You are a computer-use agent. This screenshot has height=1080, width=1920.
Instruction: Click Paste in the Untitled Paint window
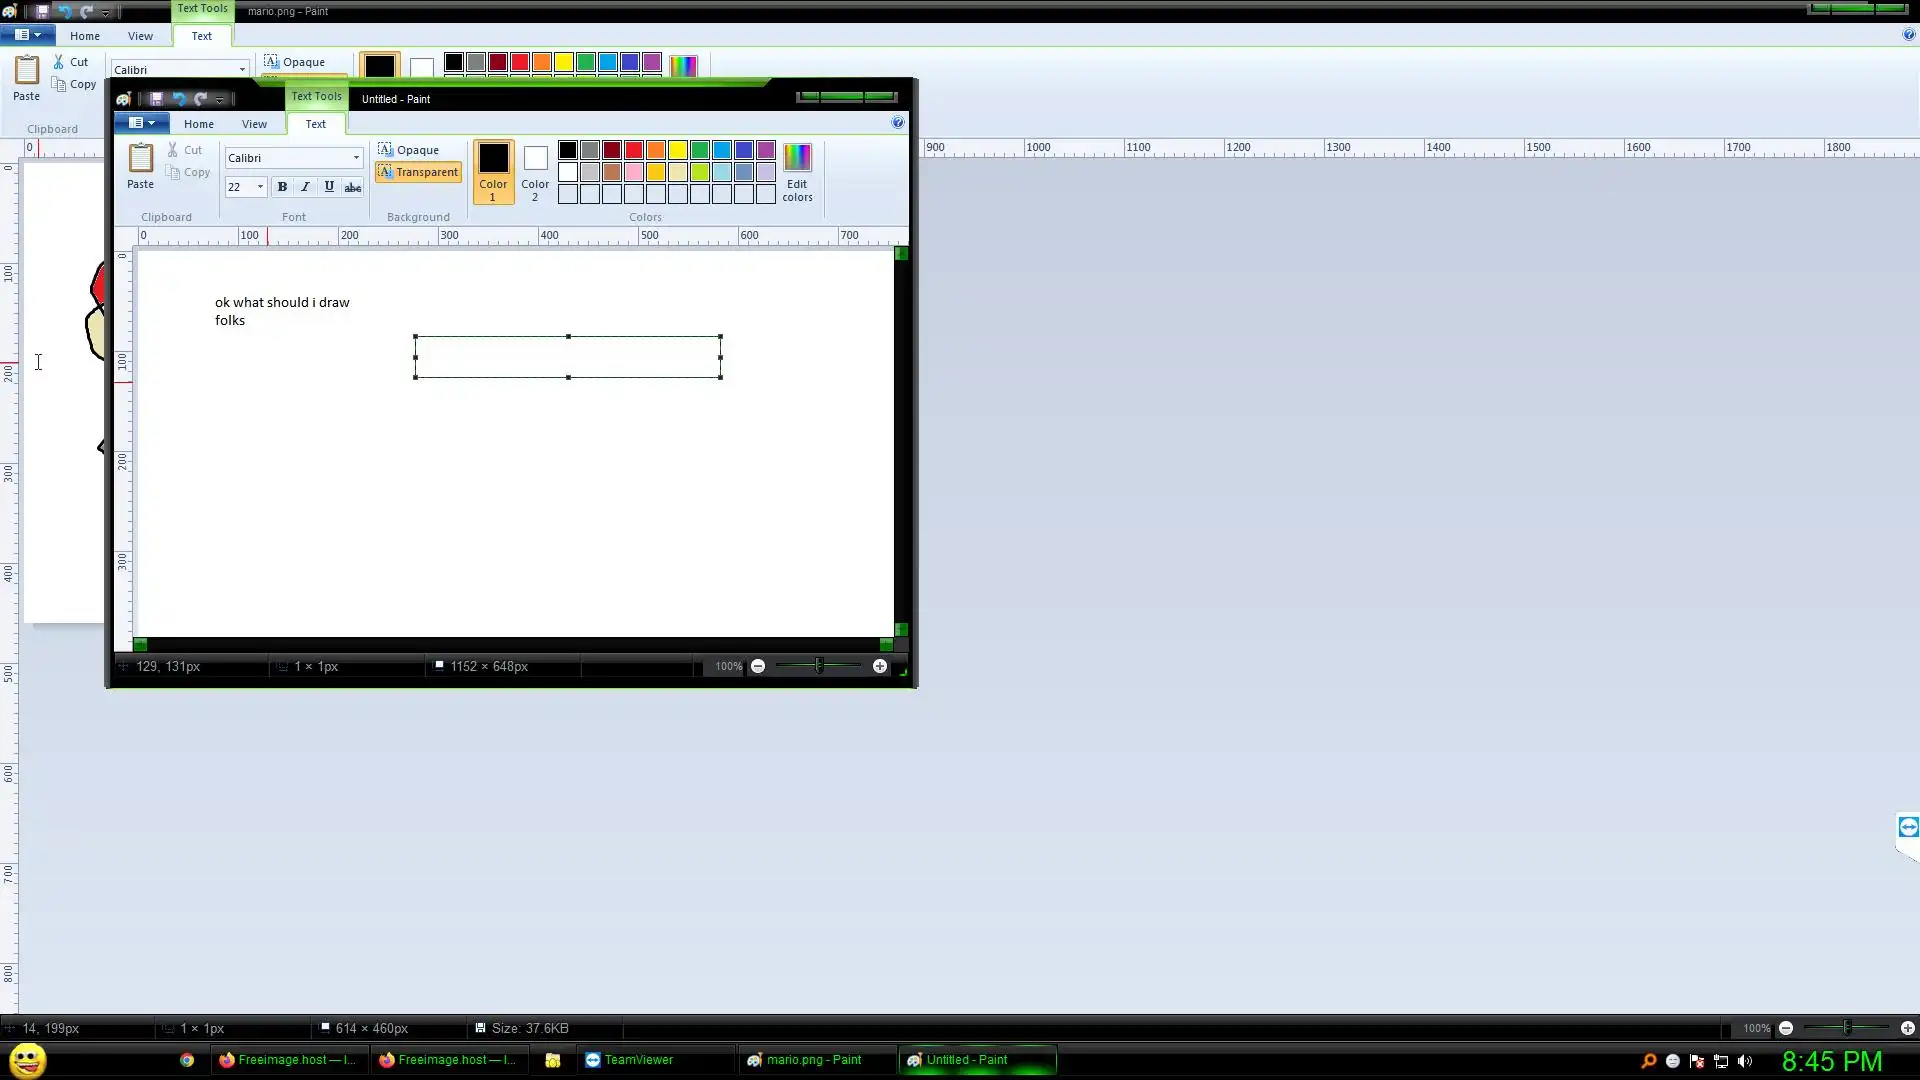pos(140,166)
